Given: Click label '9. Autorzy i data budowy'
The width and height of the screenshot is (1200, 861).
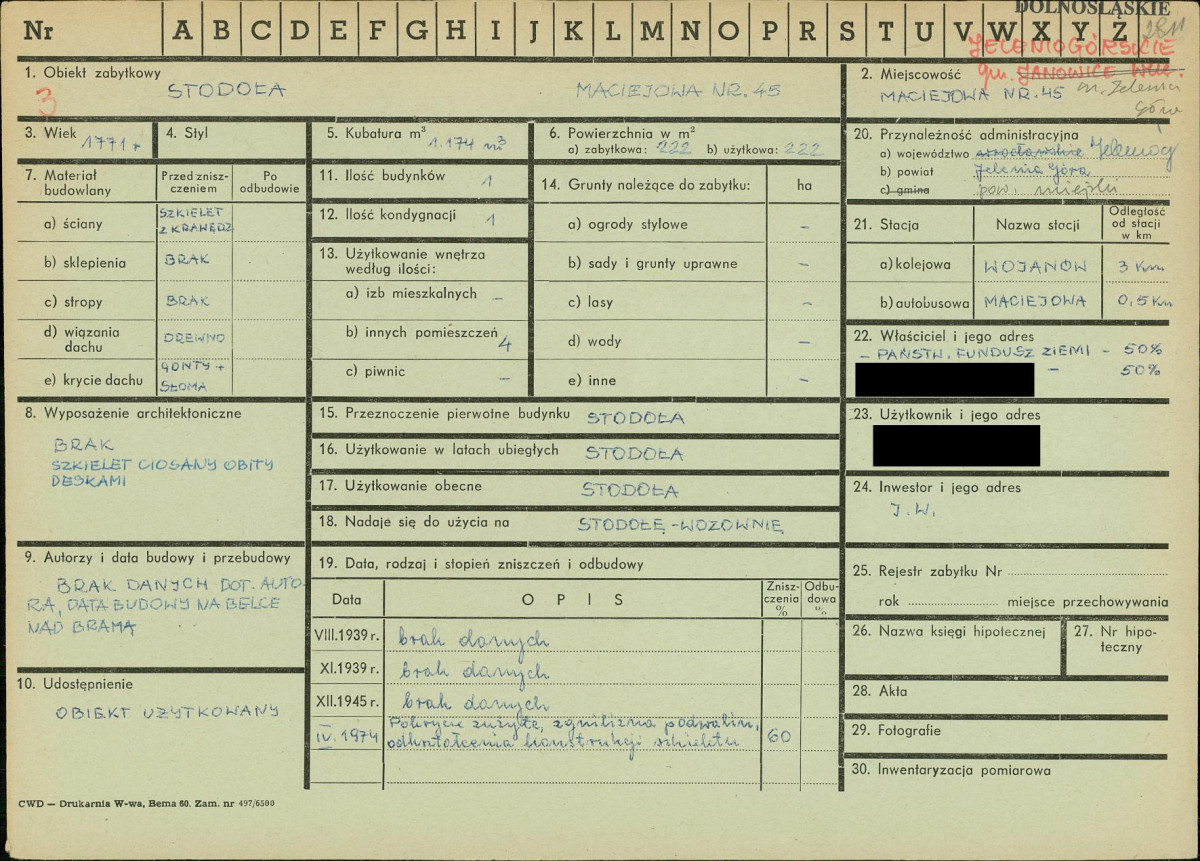Looking at the screenshot, I should click(158, 559).
